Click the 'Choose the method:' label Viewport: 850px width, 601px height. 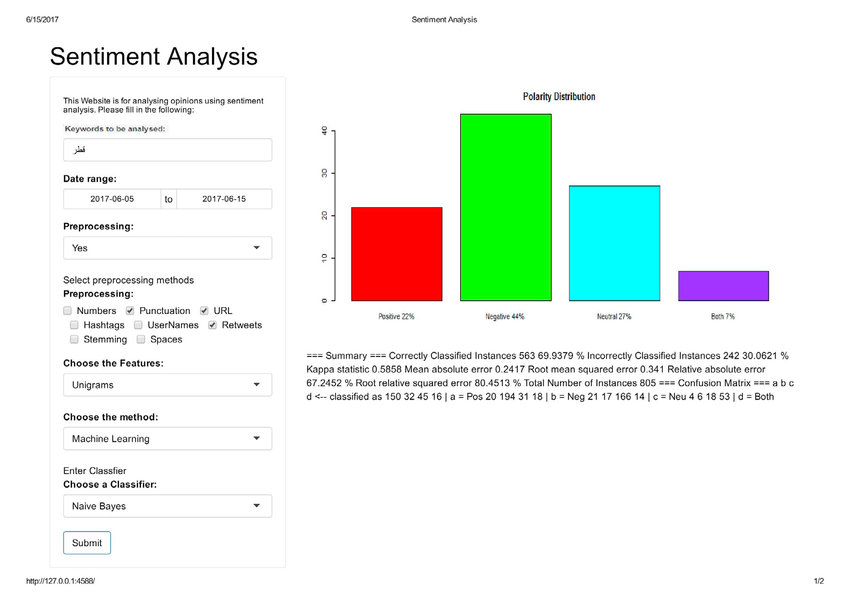[111, 417]
